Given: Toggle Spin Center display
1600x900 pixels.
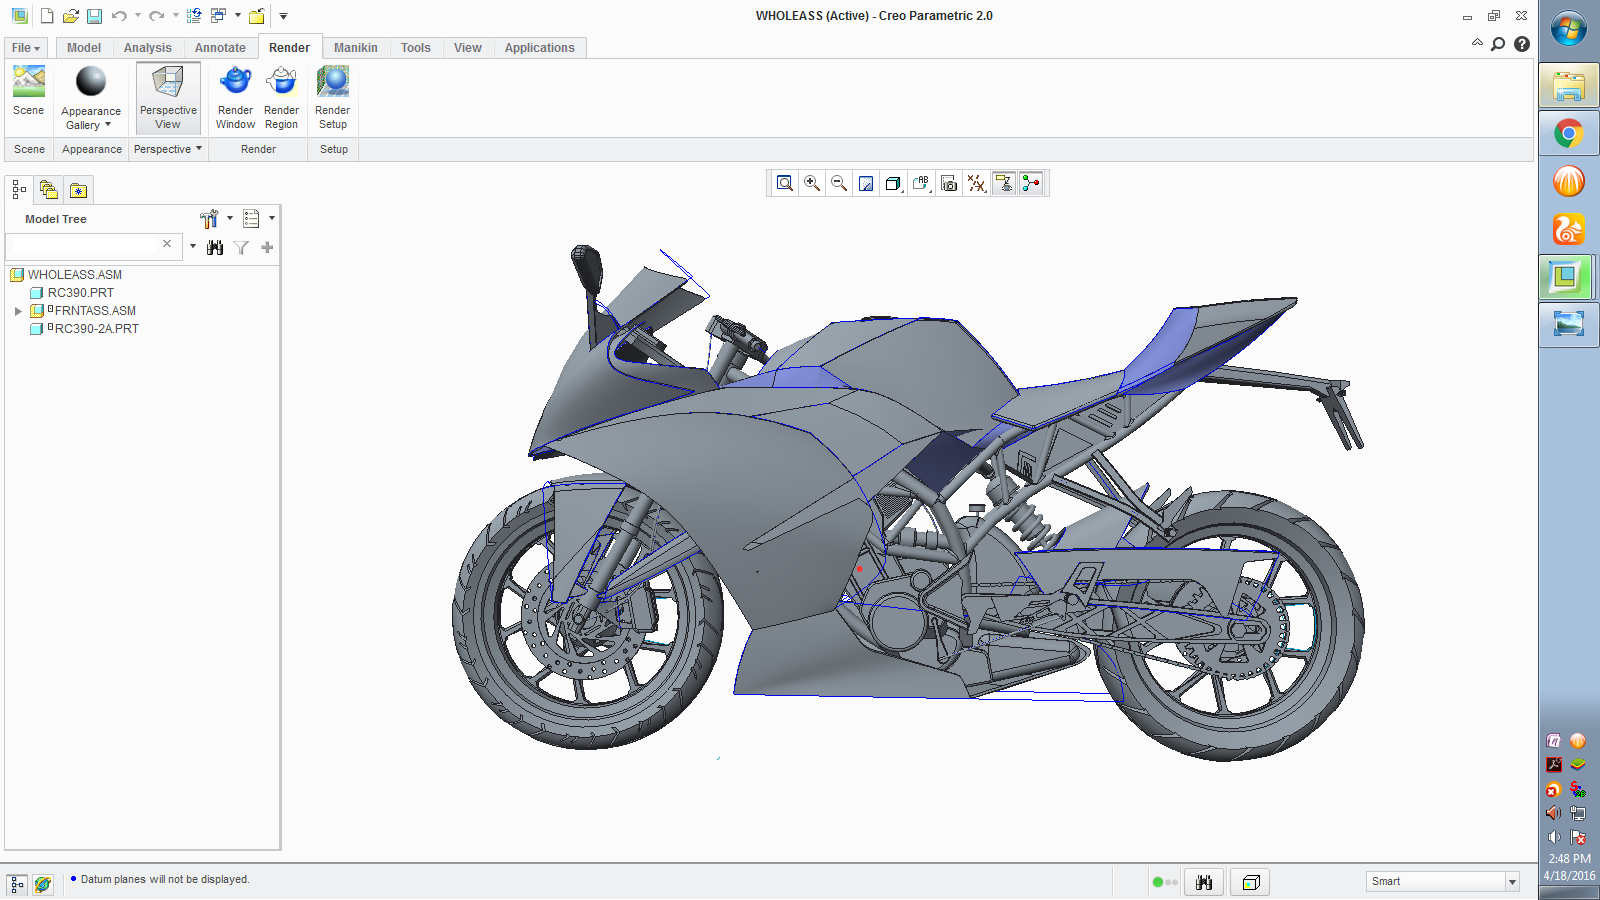Looking at the screenshot, I should point(1031,183).
